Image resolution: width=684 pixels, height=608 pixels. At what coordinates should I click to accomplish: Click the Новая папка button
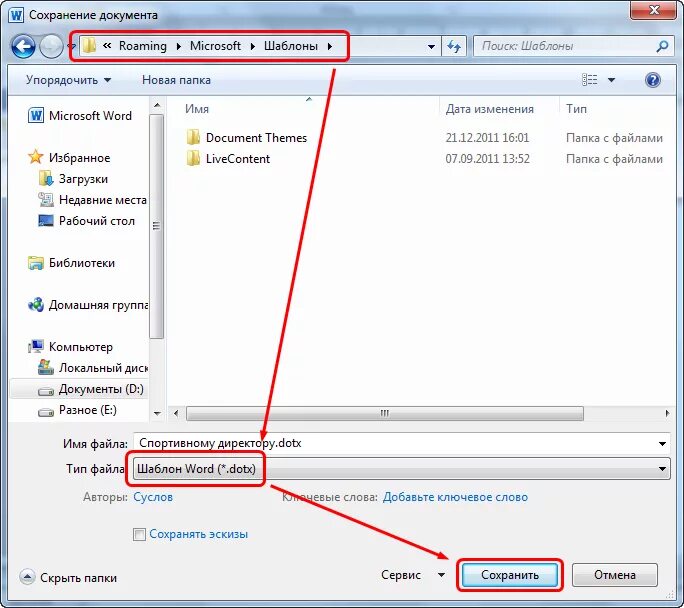[x=176, y=80]
